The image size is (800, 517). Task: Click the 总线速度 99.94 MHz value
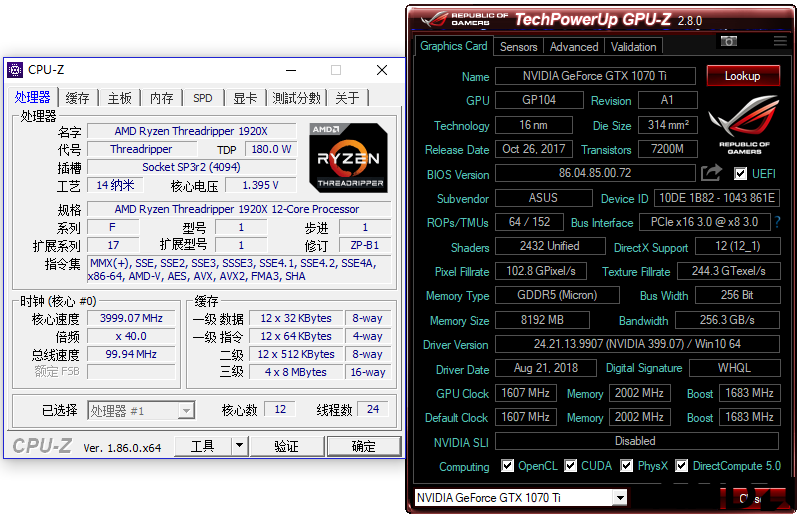tap(131, 354)
